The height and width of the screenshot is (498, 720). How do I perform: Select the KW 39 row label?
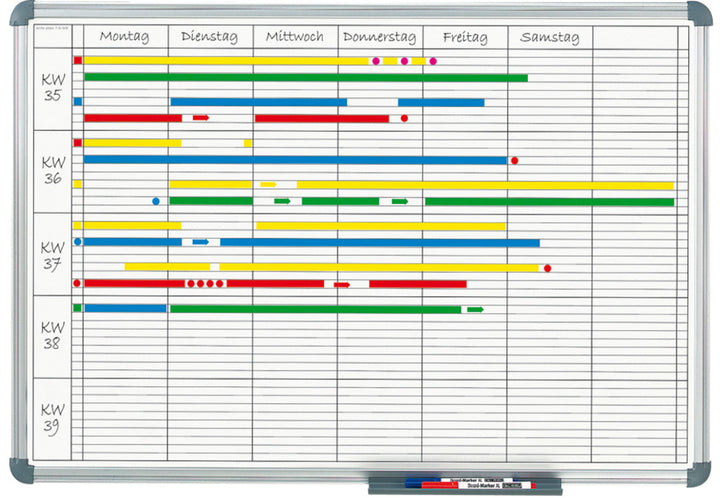click(x=52, y=418)
